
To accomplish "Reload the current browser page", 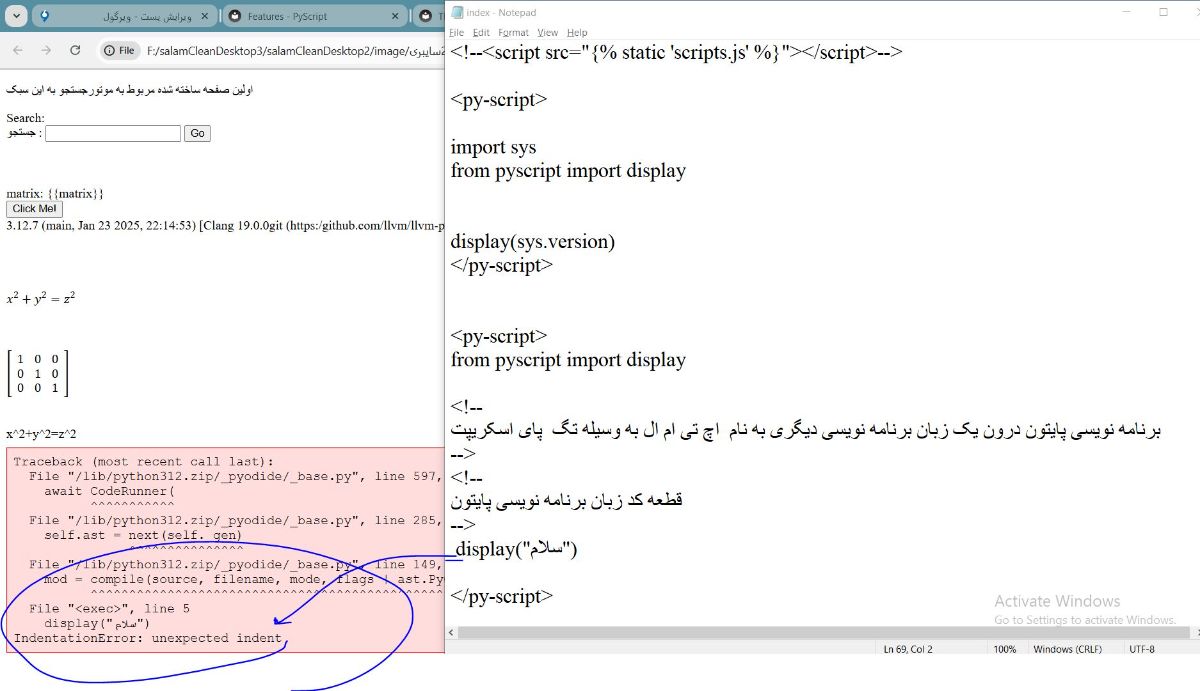I will click(x=75, y=50).
